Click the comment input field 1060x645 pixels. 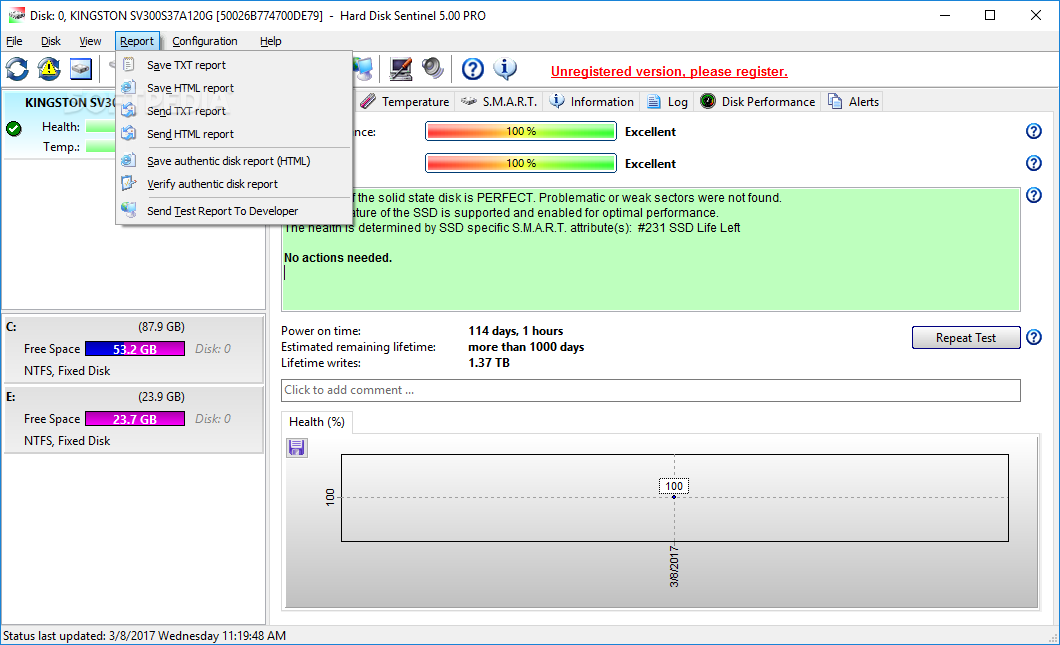650,390
